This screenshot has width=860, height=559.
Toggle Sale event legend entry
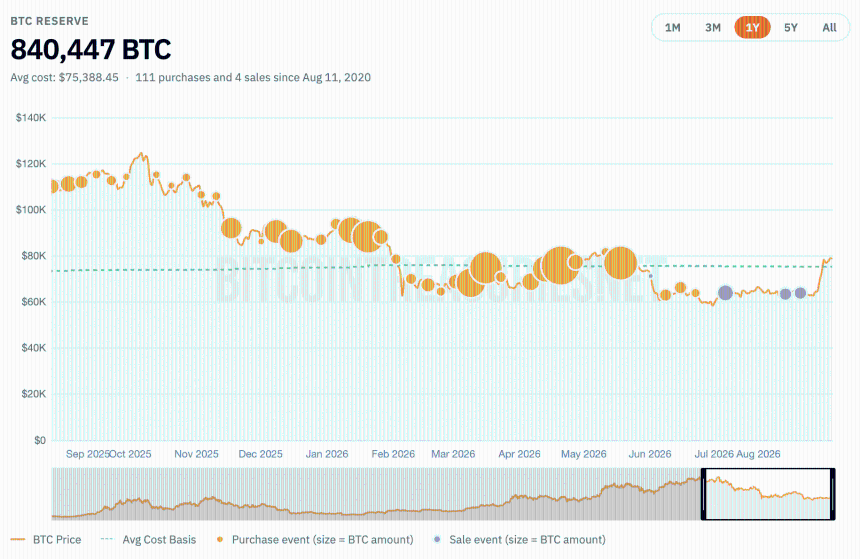click(519, 540)
